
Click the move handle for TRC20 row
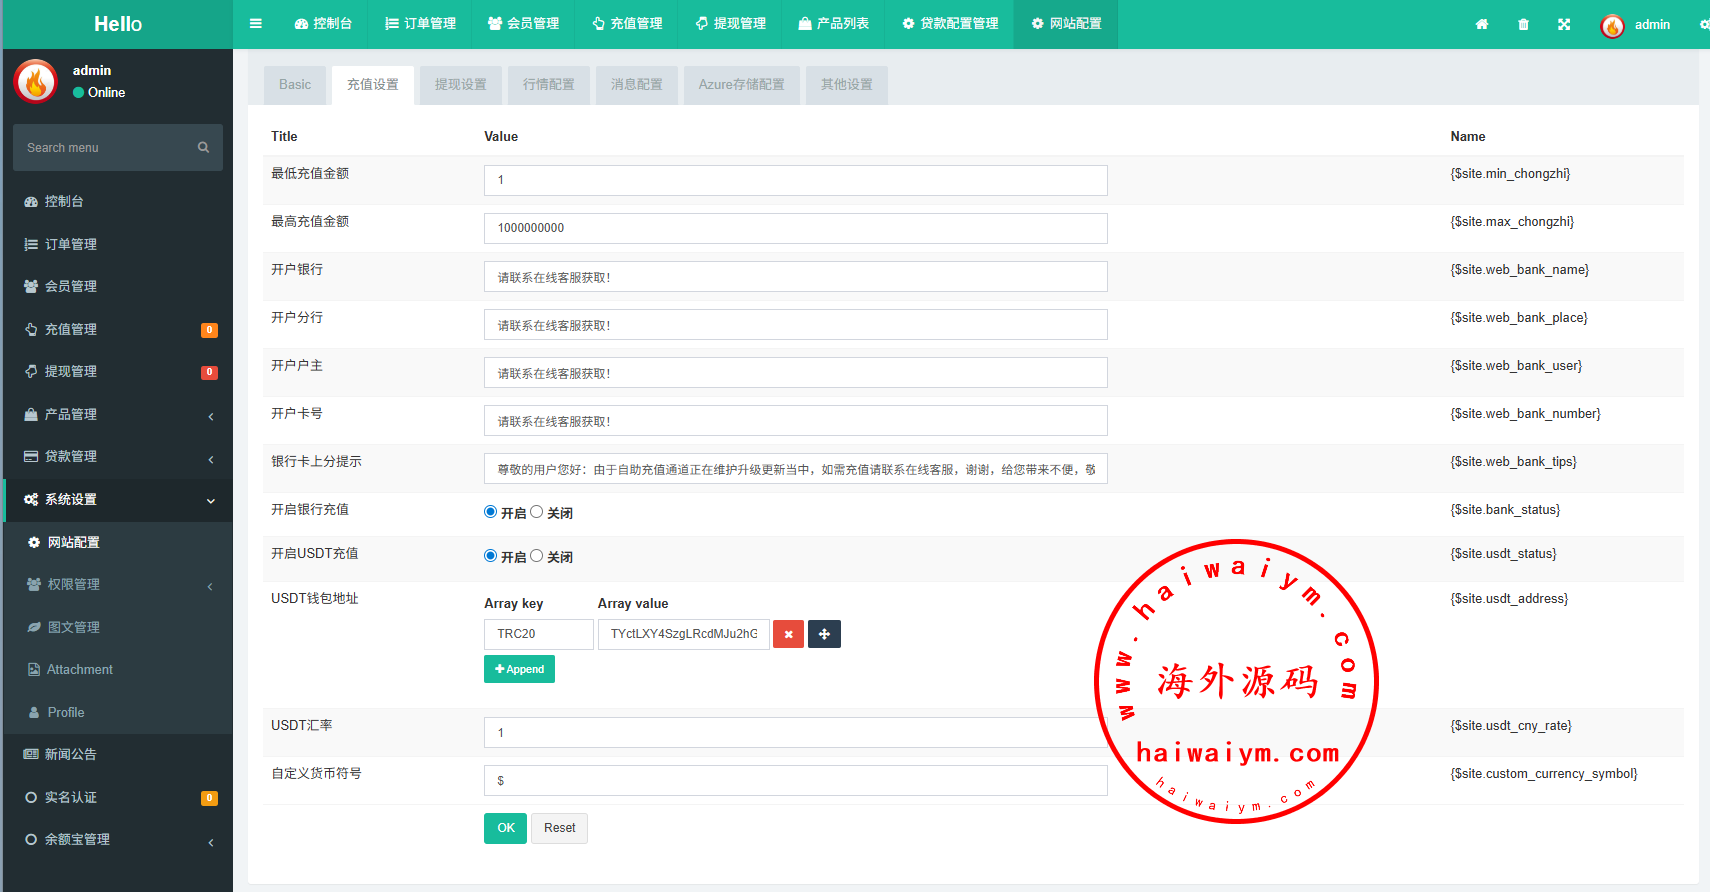(x=824, y=634)
